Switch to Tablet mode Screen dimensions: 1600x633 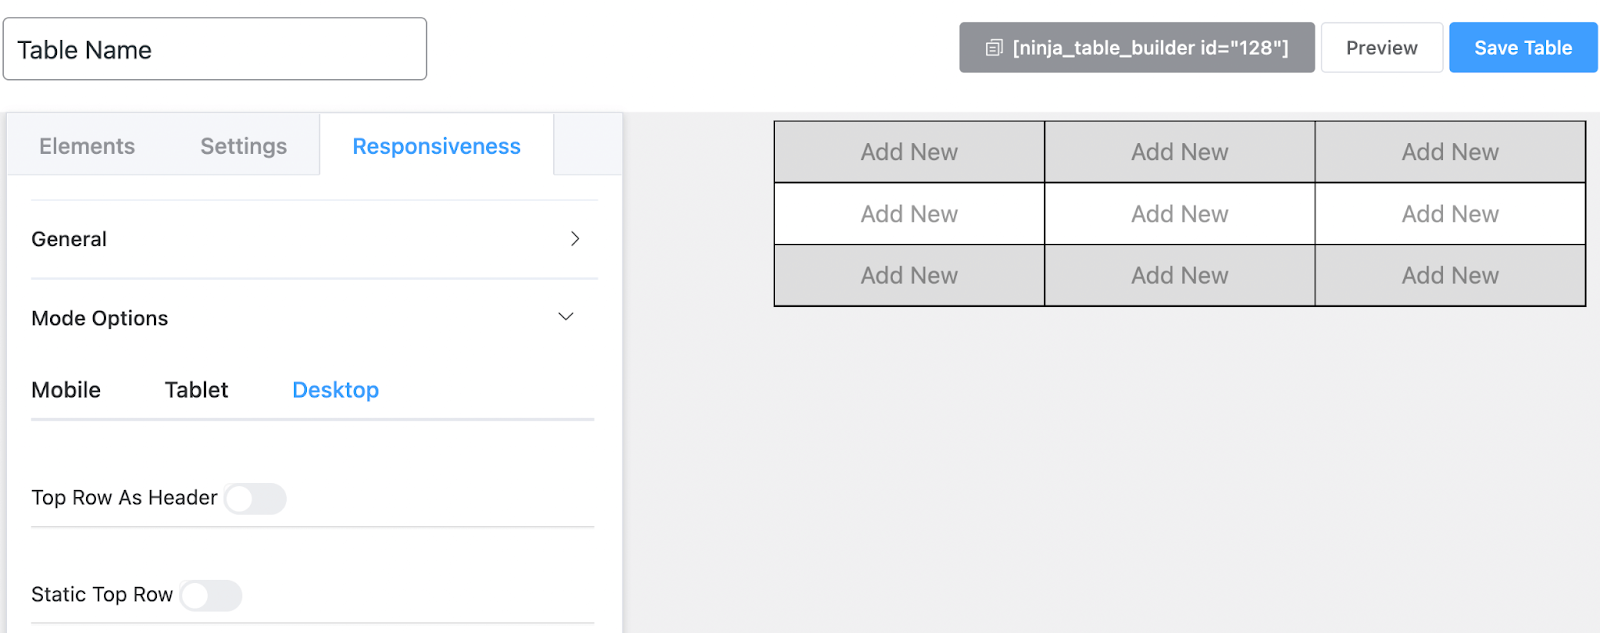point(196,390)
